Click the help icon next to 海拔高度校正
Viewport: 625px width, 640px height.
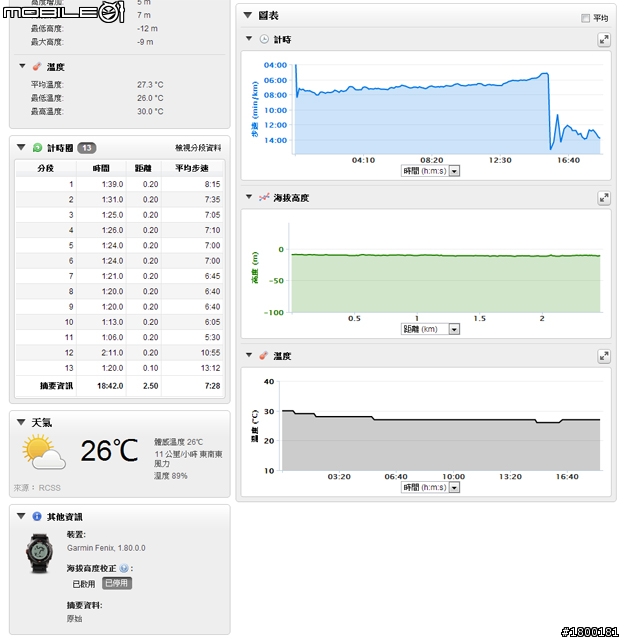click(x=124, y=568)
